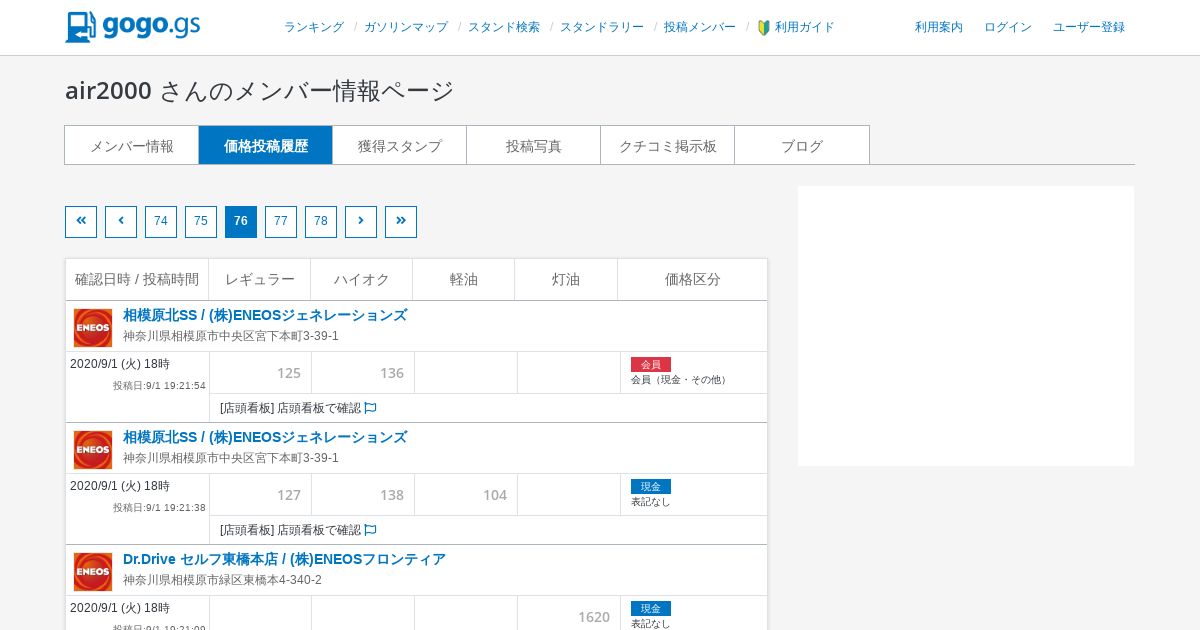This screenshot has height=630, width=1200.
Task: Click regular price 127
Action: pos(289,495)
